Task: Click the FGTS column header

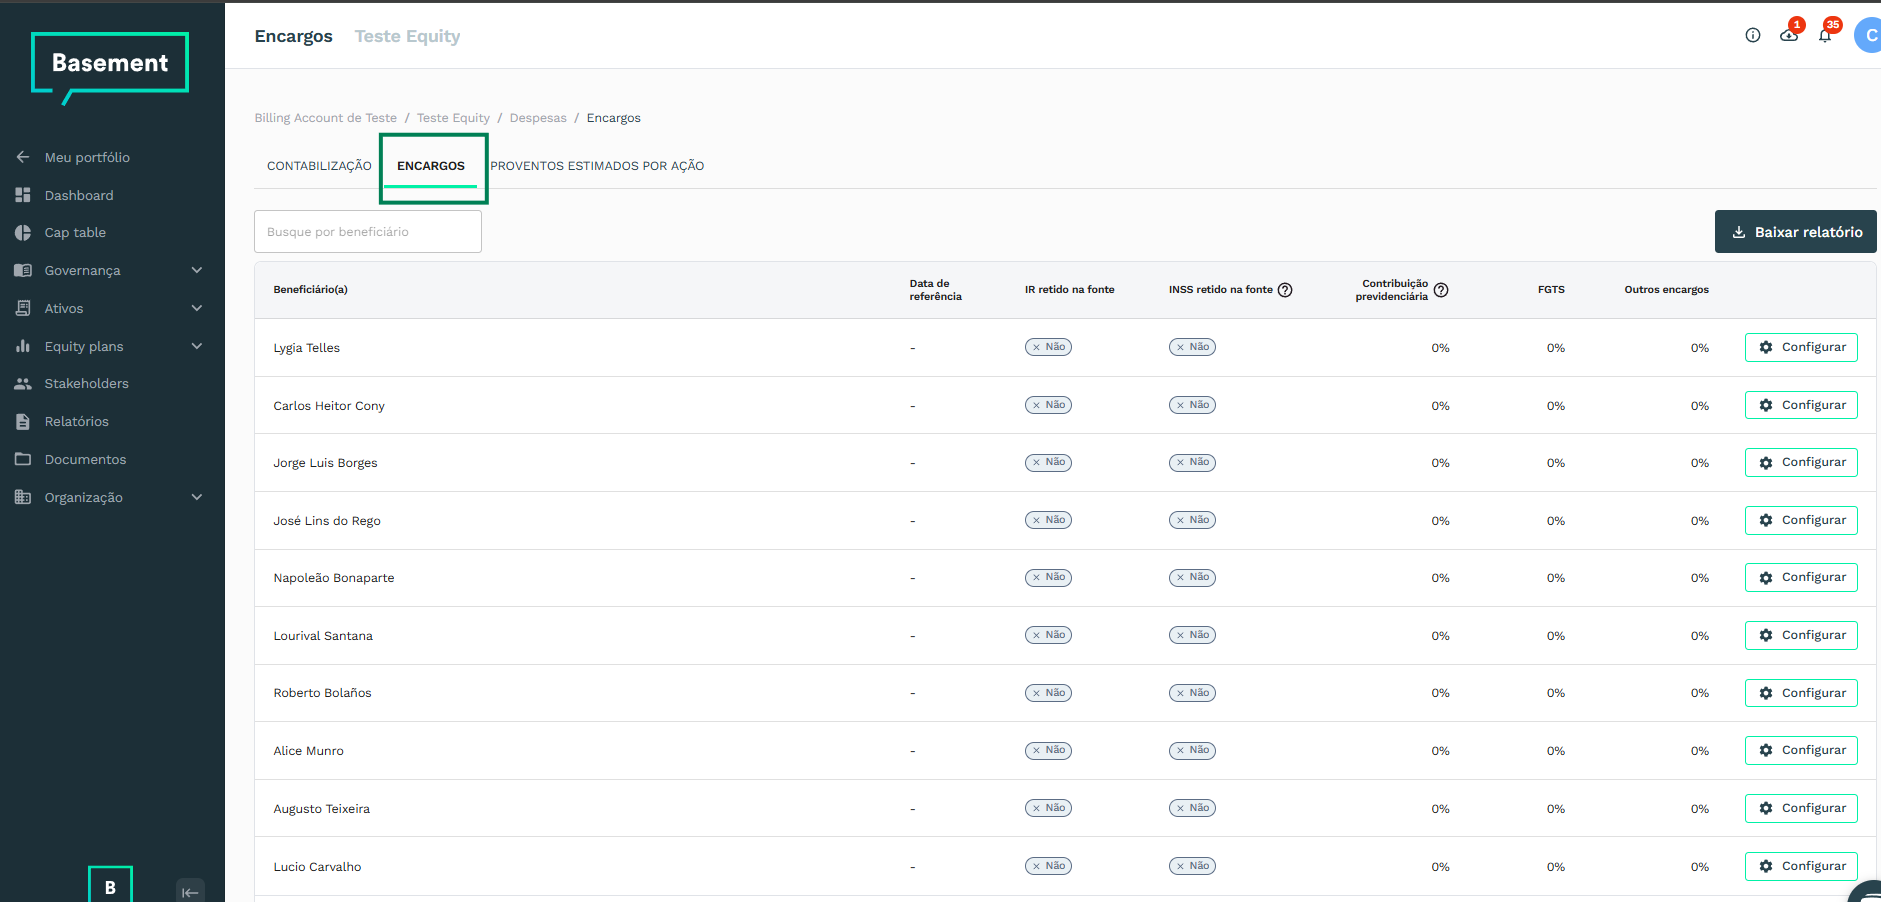Action: tap(1551, 290)
